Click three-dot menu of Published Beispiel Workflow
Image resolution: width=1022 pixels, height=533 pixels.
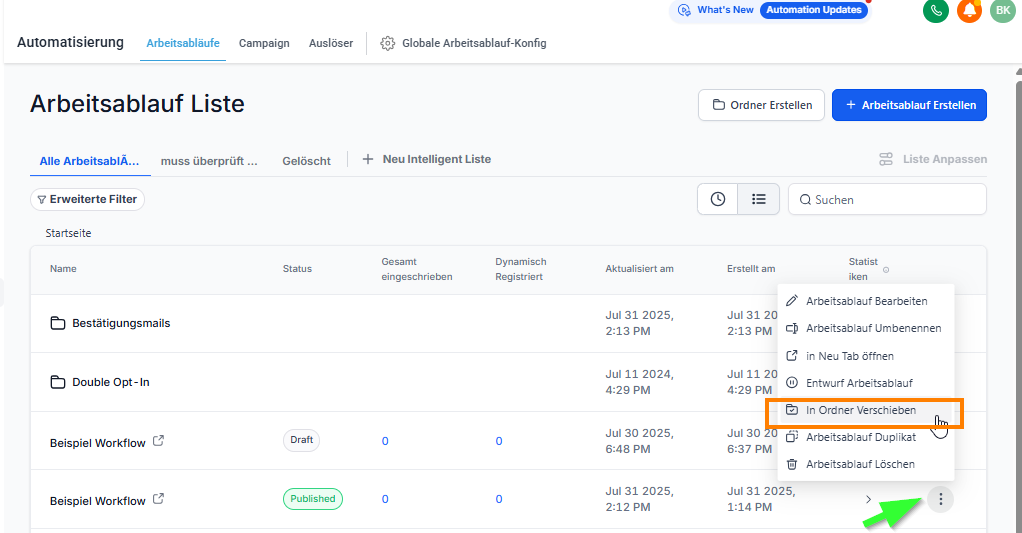(941, 500)
